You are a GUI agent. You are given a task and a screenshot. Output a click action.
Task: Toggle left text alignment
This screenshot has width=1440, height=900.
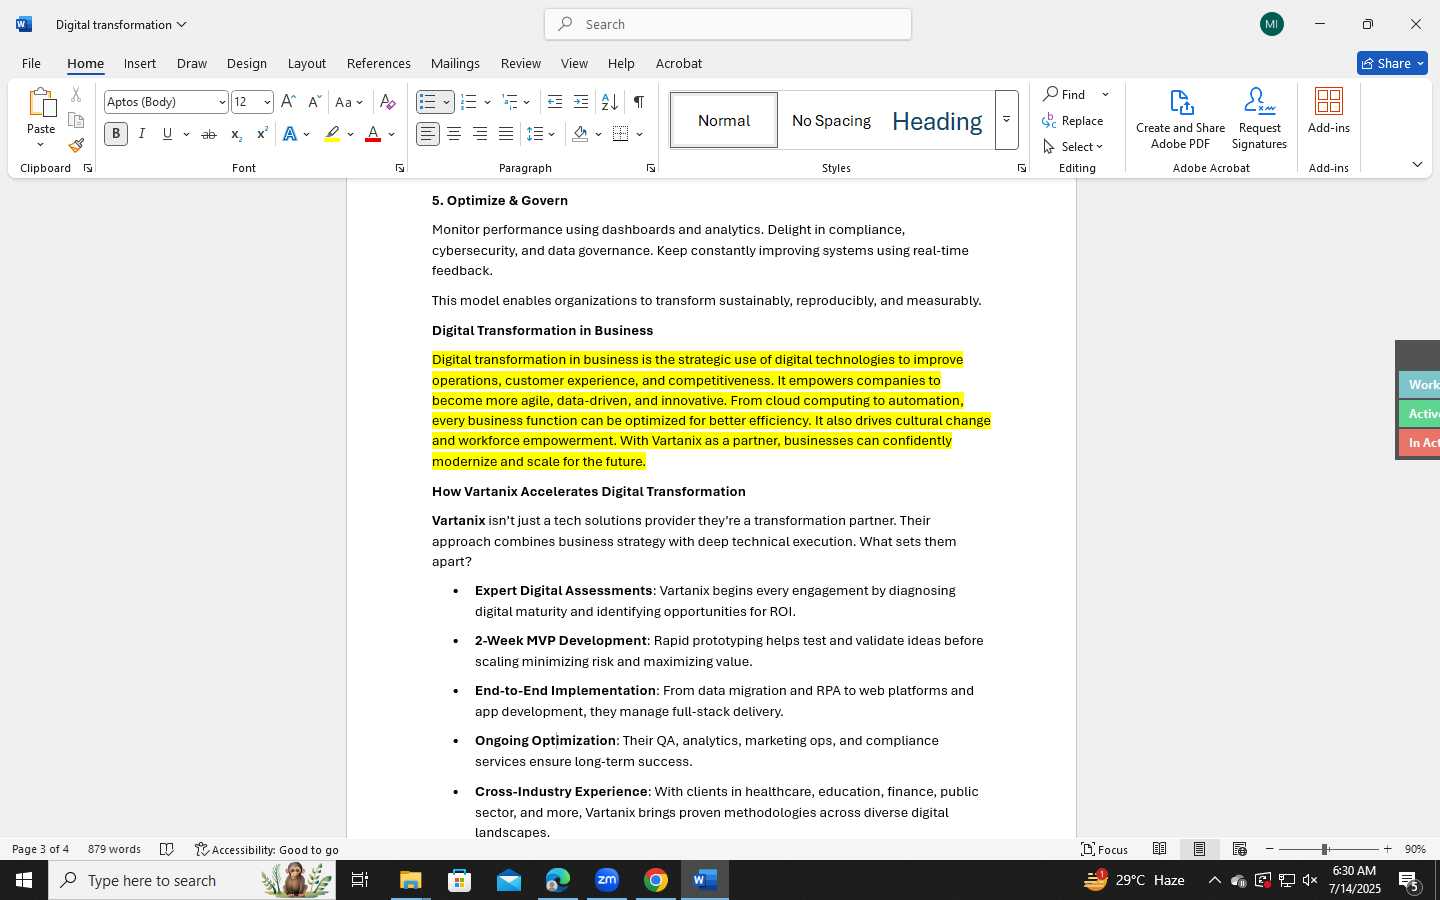(428, 134)
